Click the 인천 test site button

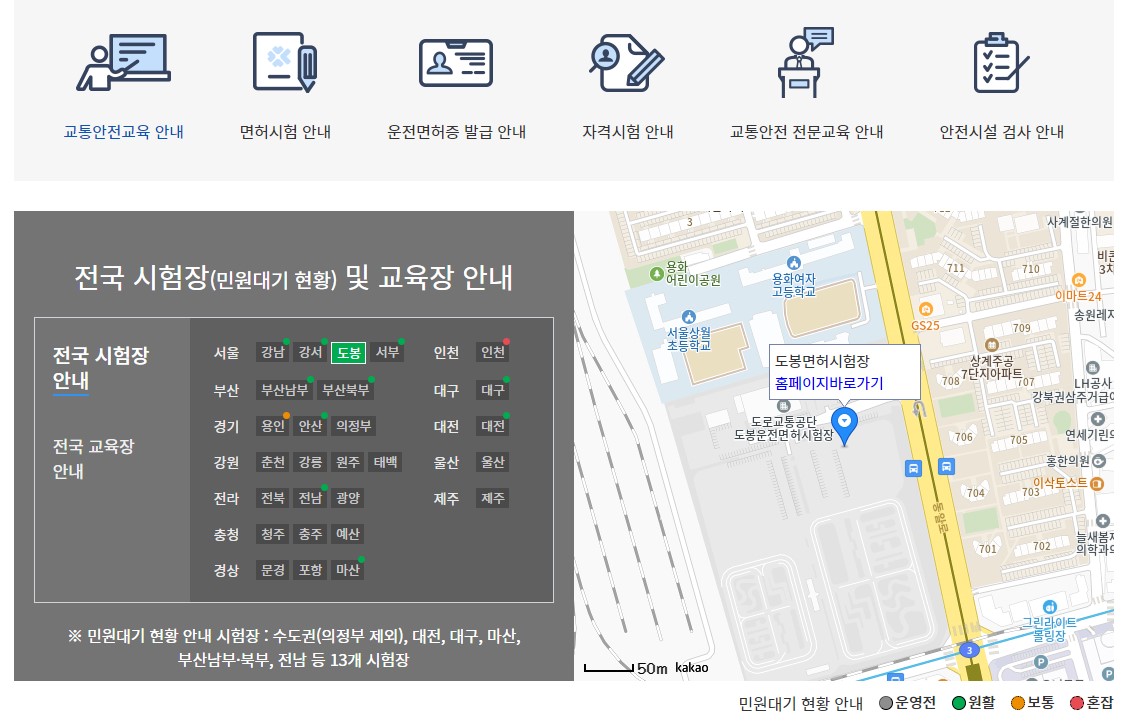[492, 352]
